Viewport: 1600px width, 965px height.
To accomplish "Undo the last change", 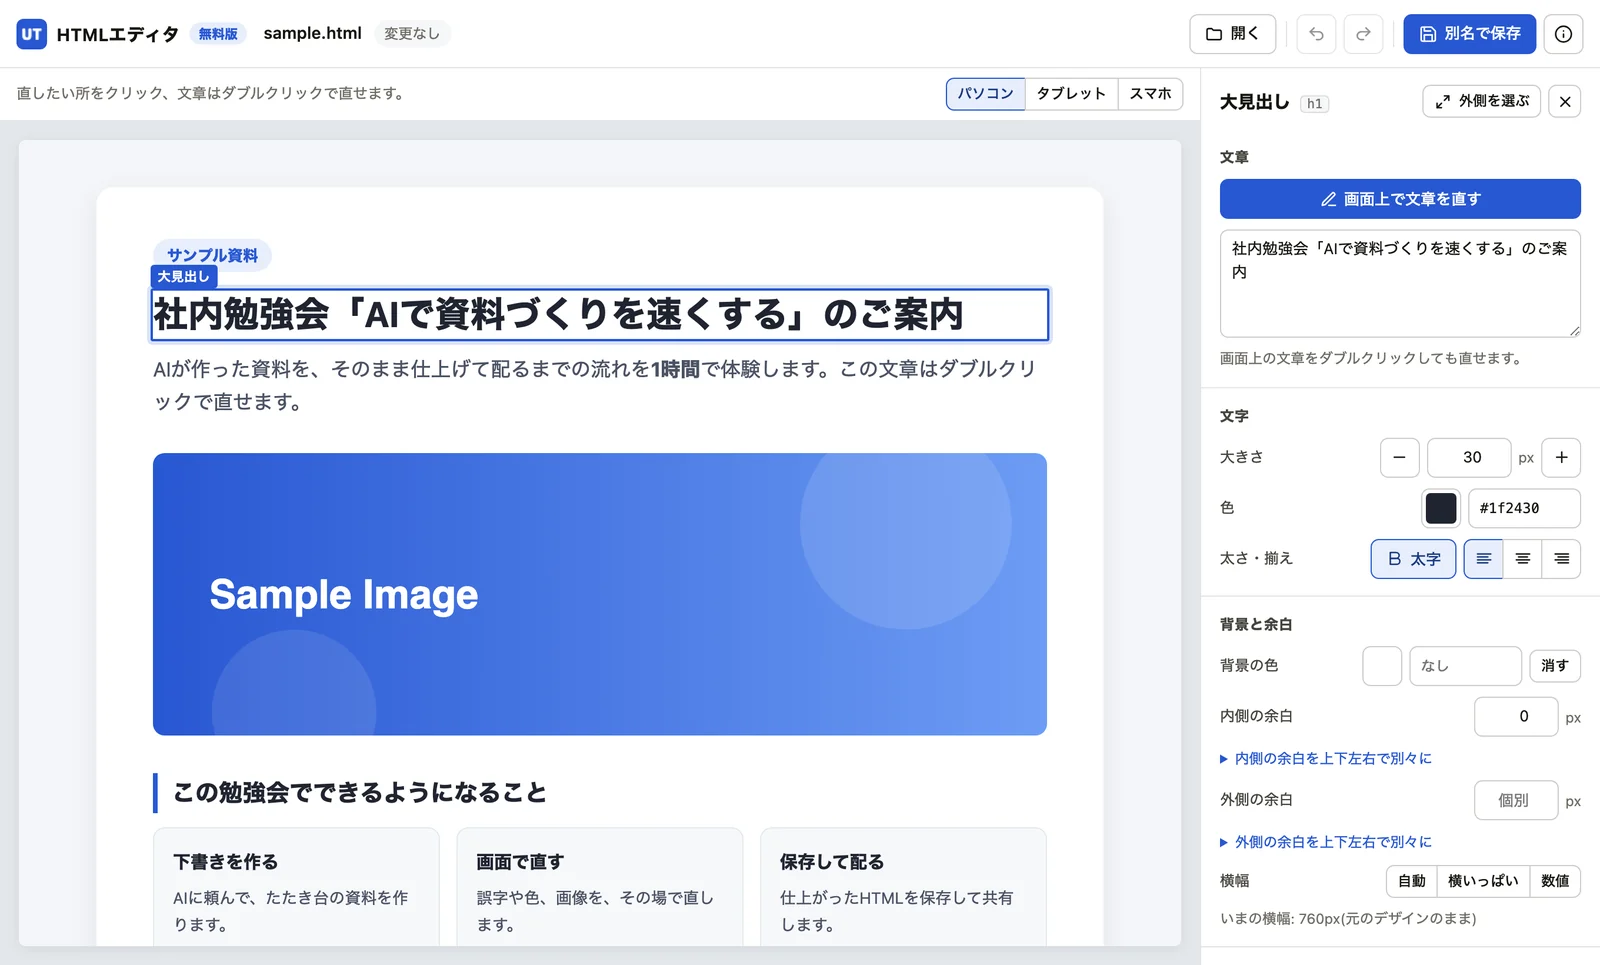I will 1316,34.
